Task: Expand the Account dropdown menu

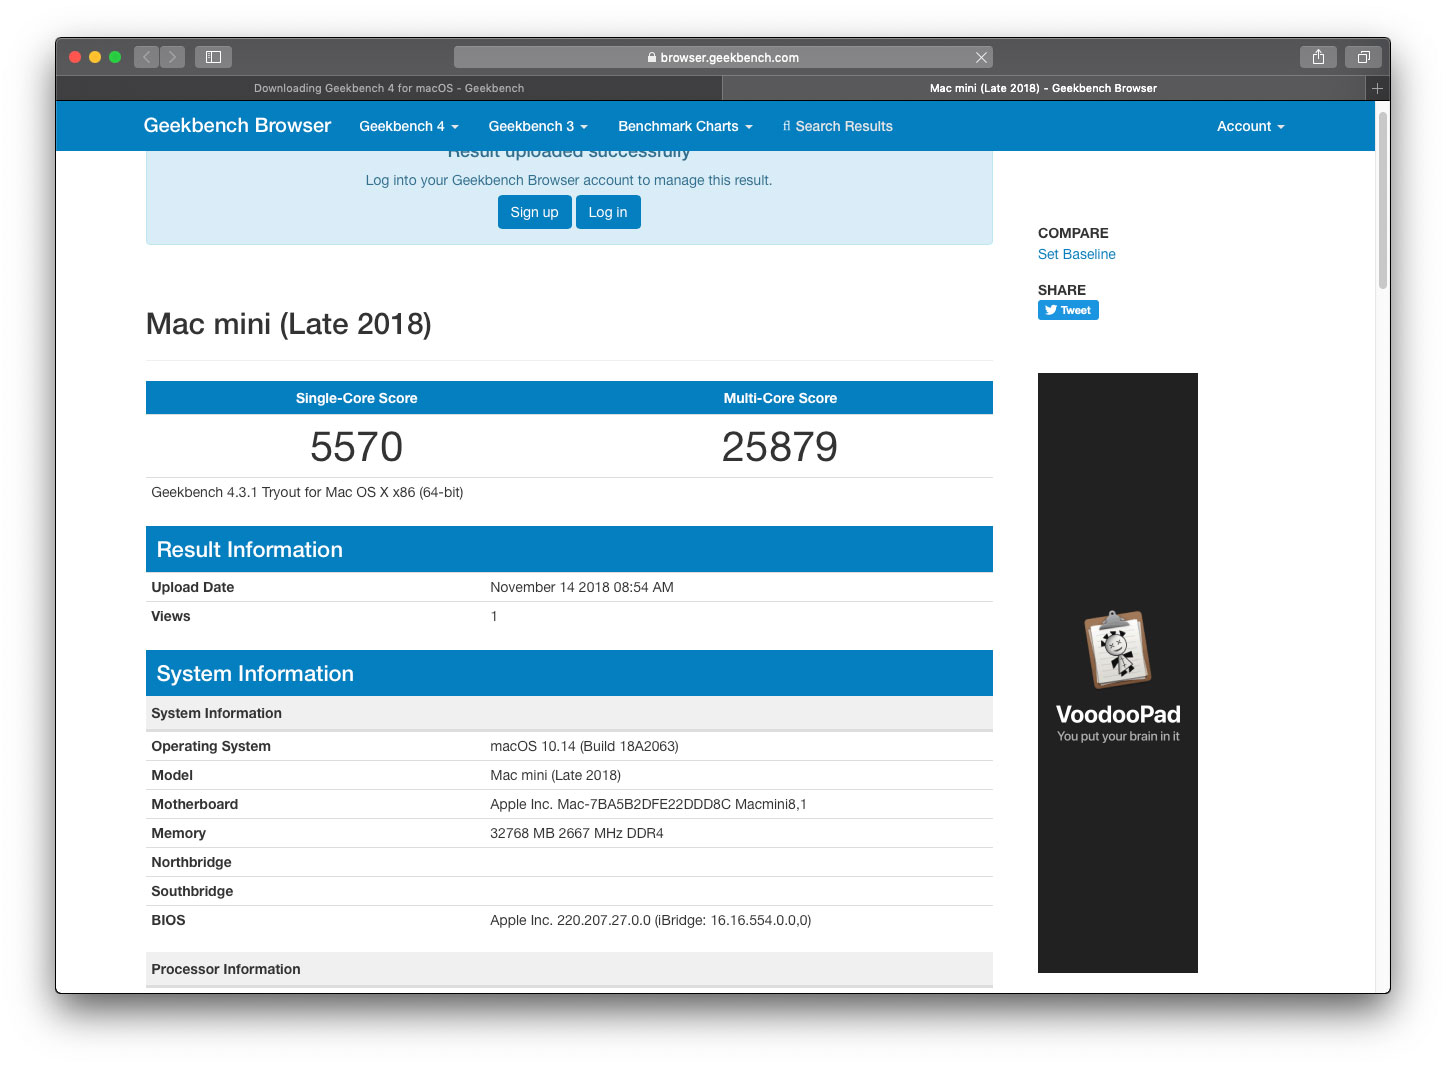Action: point(1250,126)
